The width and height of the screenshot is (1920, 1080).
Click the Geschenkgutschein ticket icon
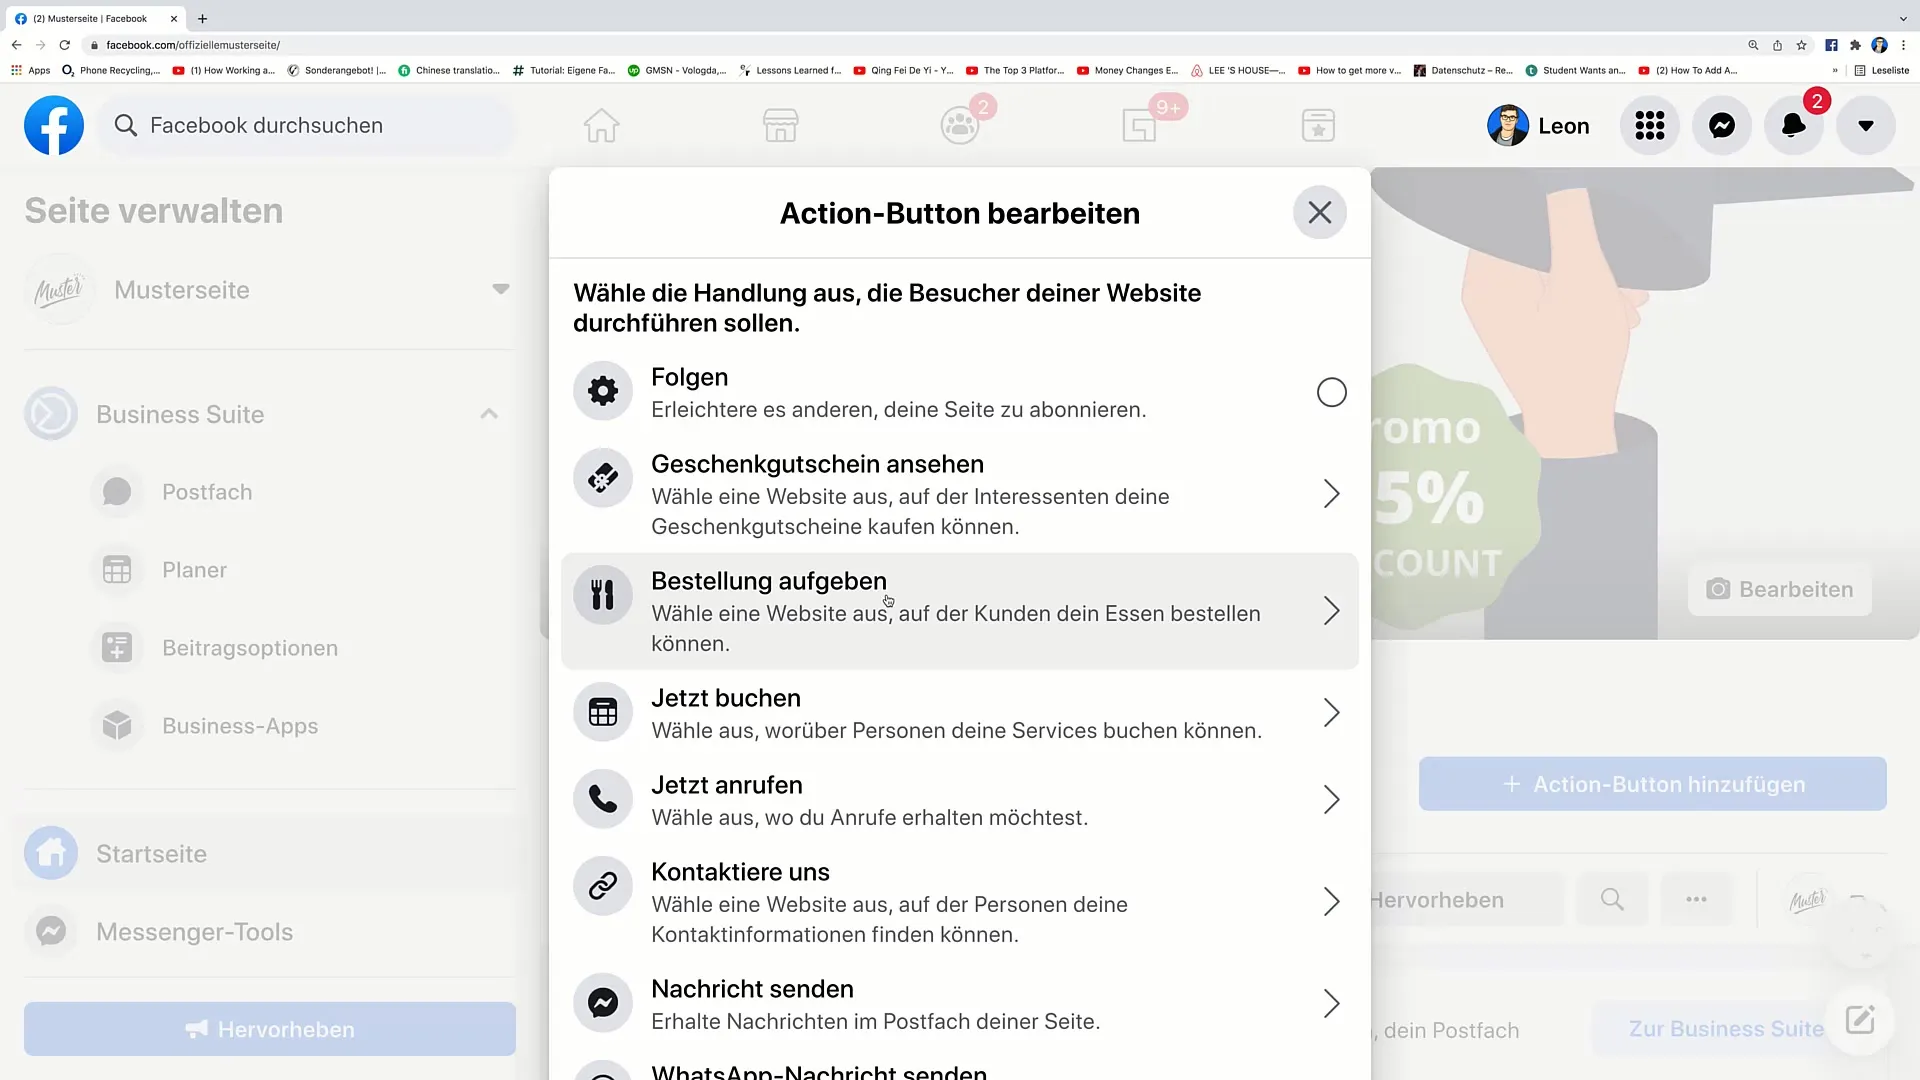tap(602, 477)
